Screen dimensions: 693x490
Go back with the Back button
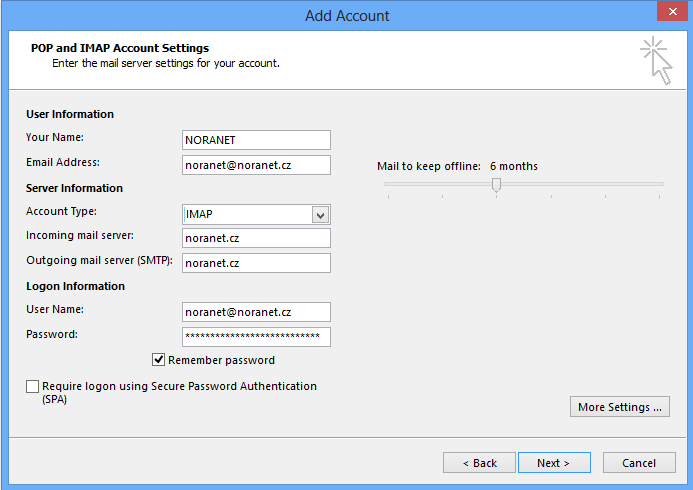coord(479,463)
